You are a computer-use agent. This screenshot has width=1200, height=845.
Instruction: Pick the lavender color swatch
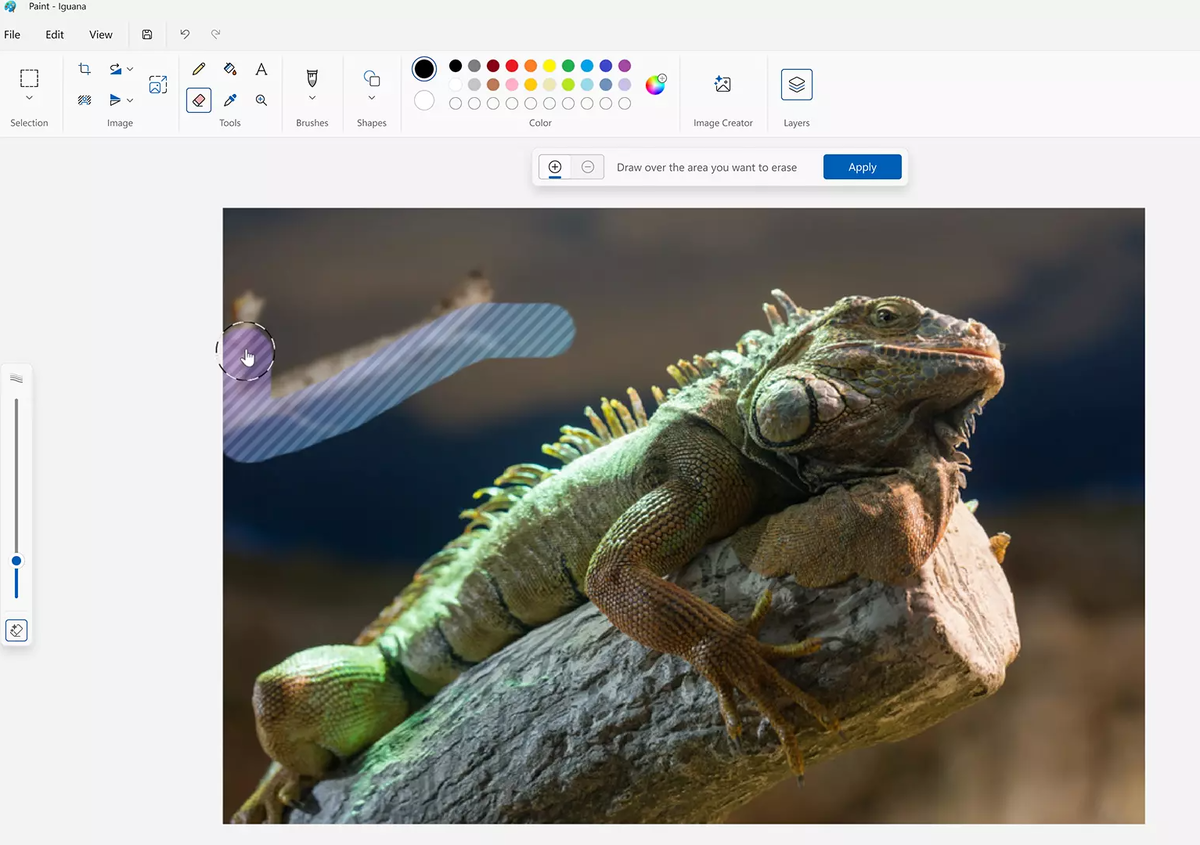point(625,85)
